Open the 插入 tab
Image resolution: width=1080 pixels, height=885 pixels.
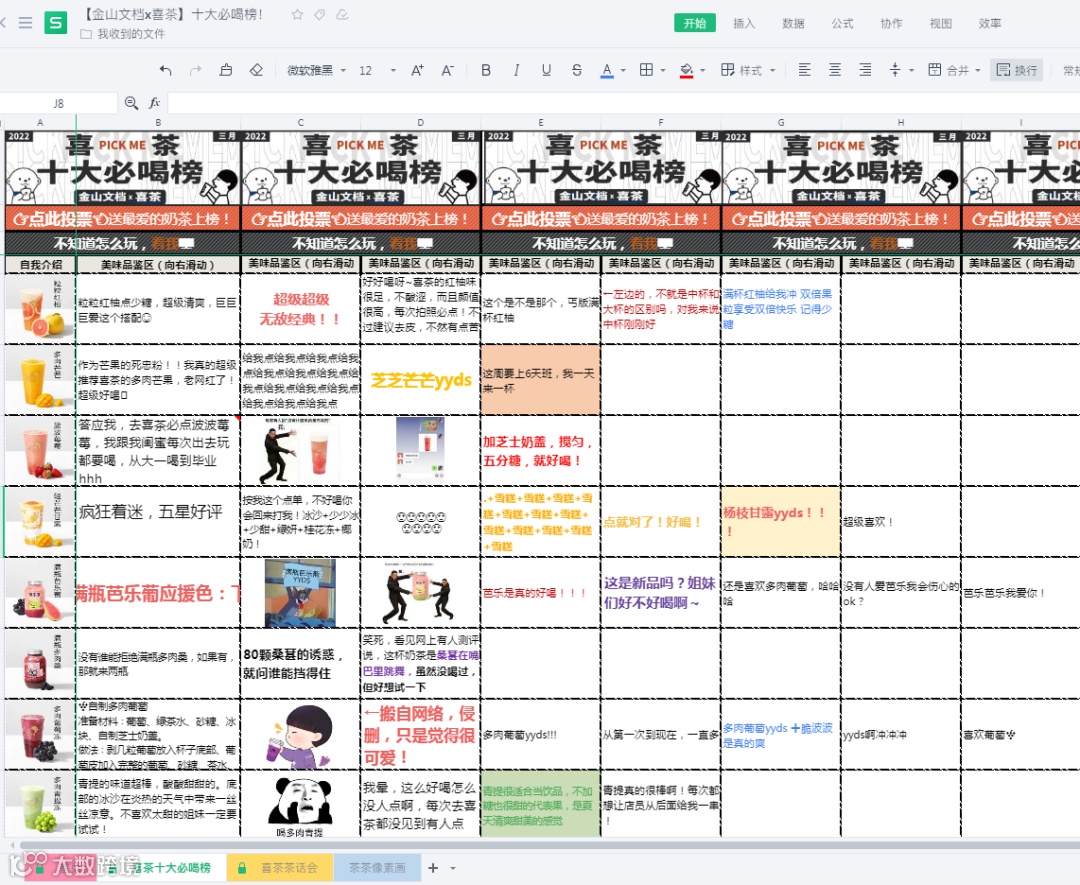point(744,23)
